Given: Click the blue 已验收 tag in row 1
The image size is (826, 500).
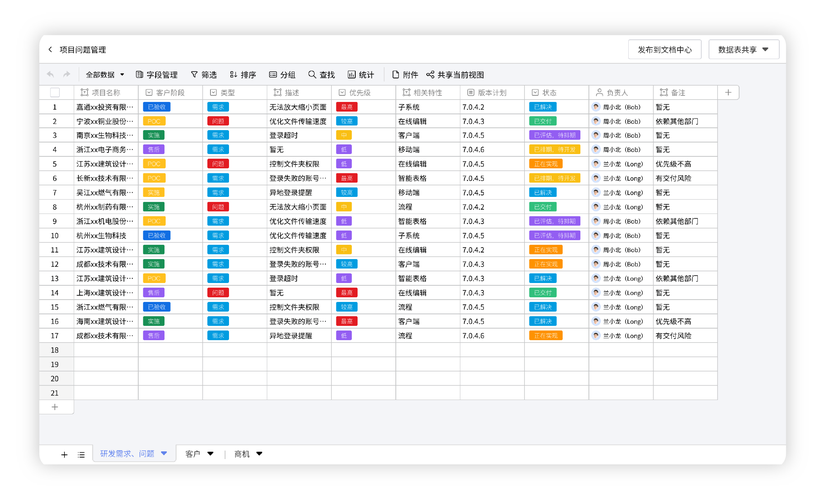Looking at the screenshot, I should coord(156,107).
